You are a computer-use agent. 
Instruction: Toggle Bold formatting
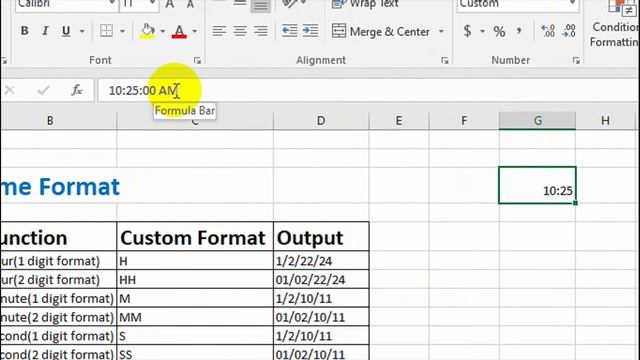pyautogui.click(x=24, y=31)
